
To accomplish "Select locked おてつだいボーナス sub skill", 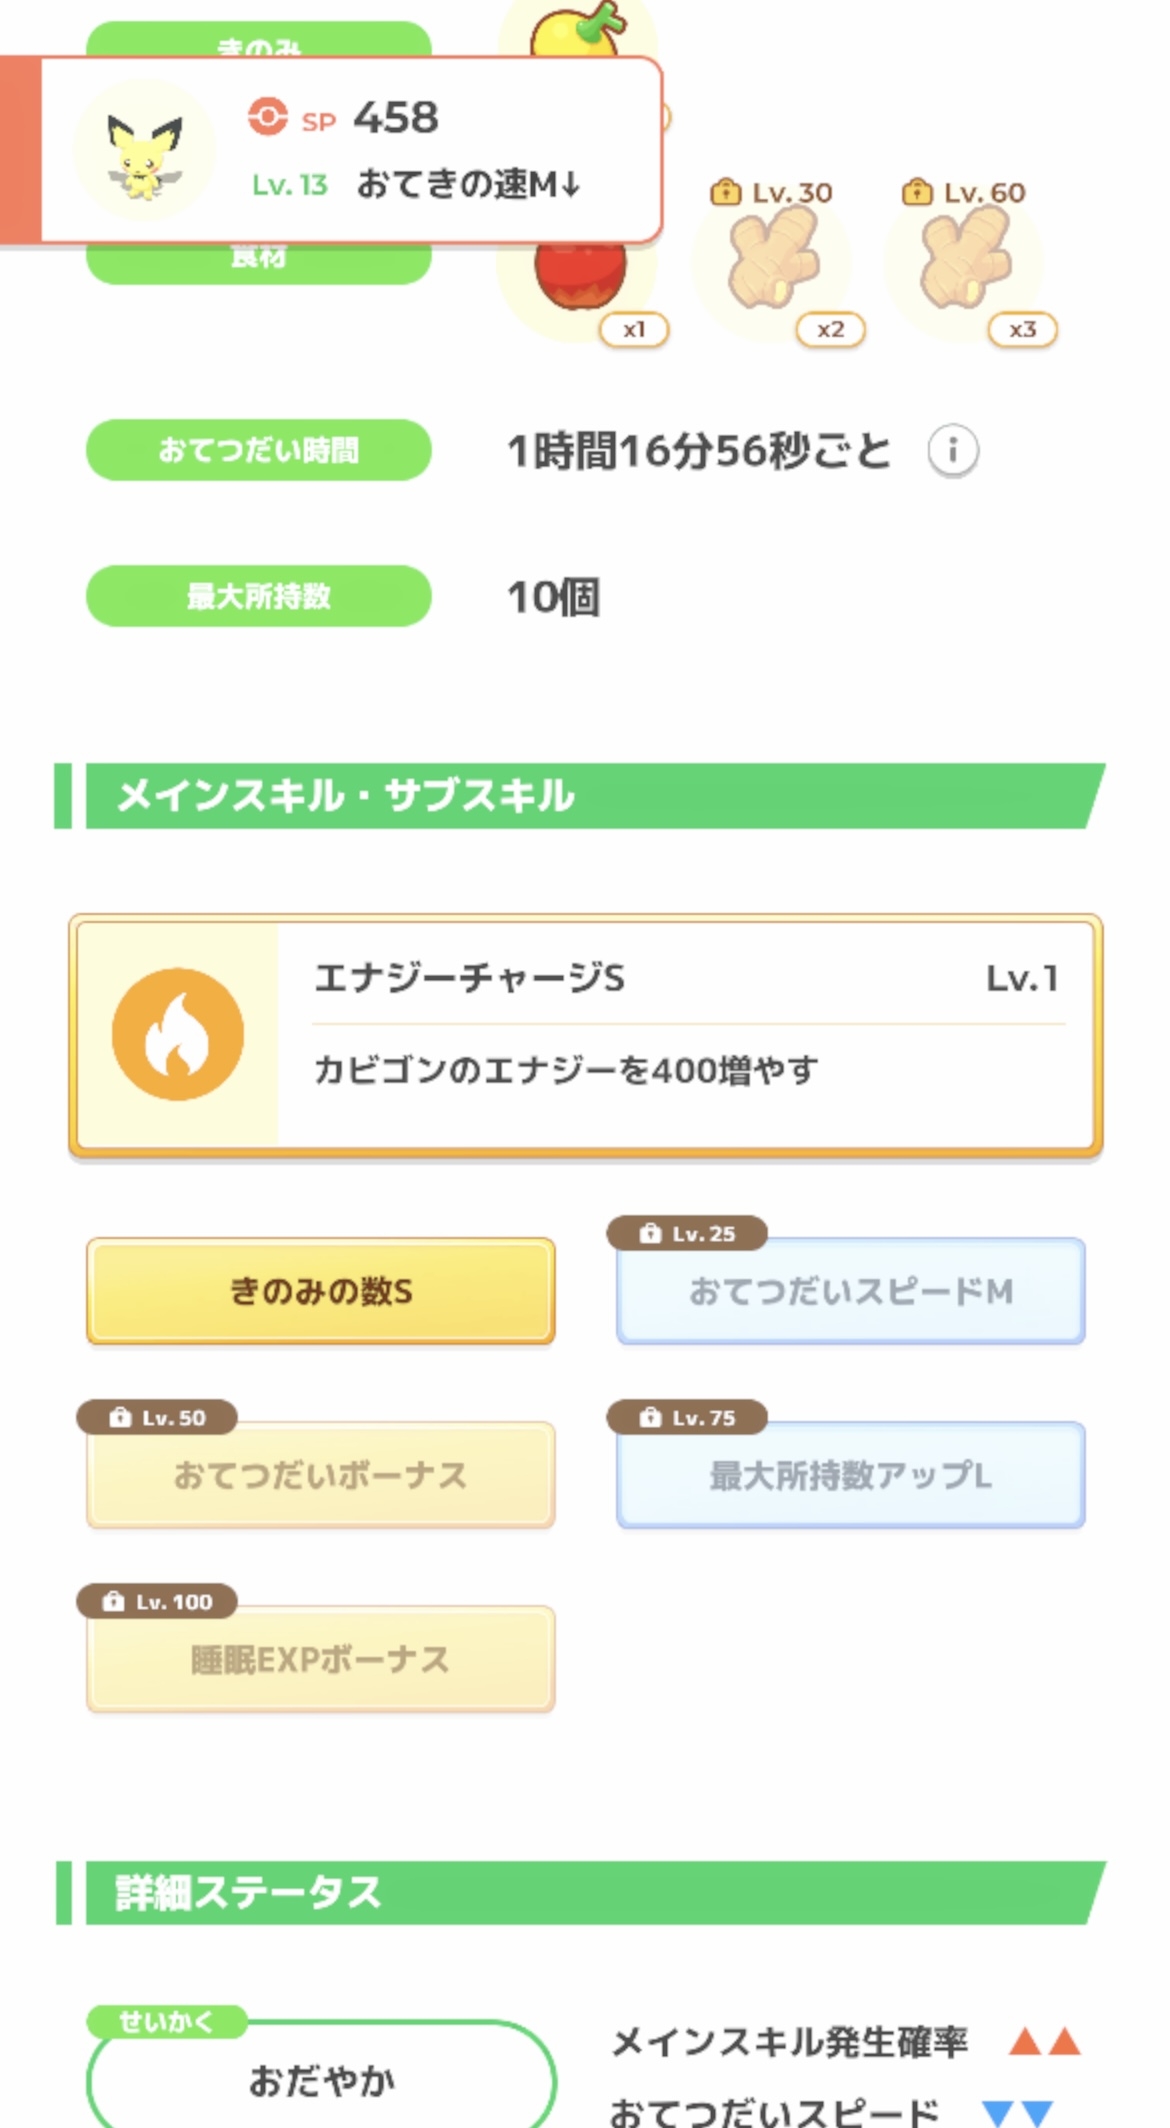I will [321, 1475].
